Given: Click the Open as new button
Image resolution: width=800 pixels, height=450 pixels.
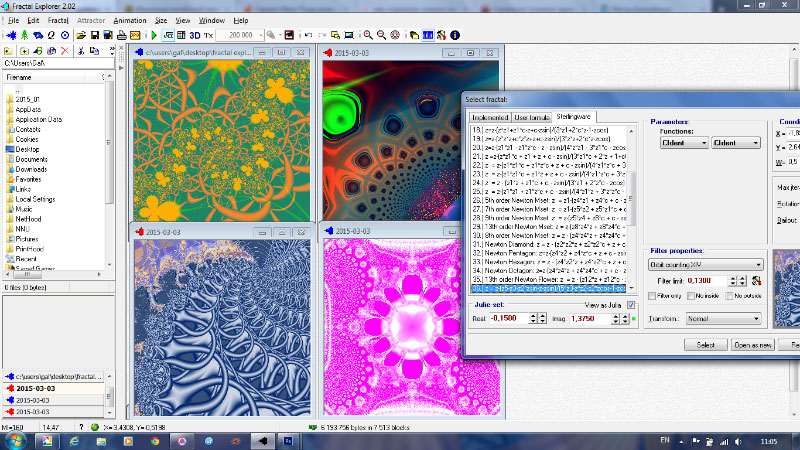Looking at the screenshot, I should [x=753, y=345].
